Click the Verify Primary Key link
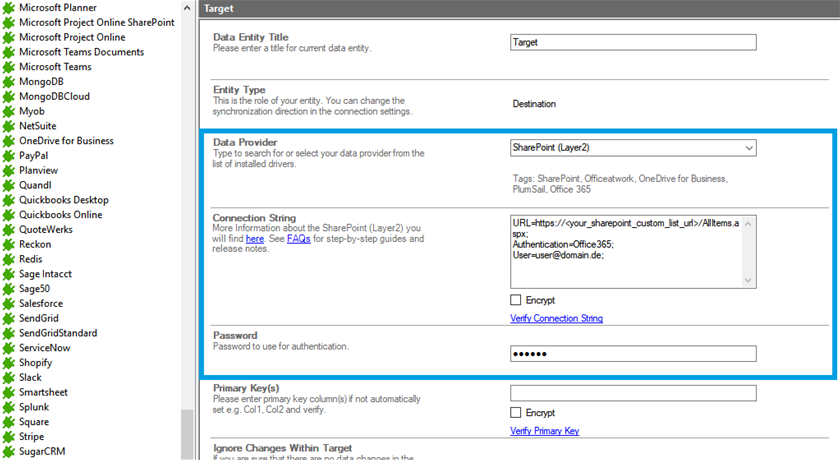Viewport: 840px width, 460px height. (544, 431)
